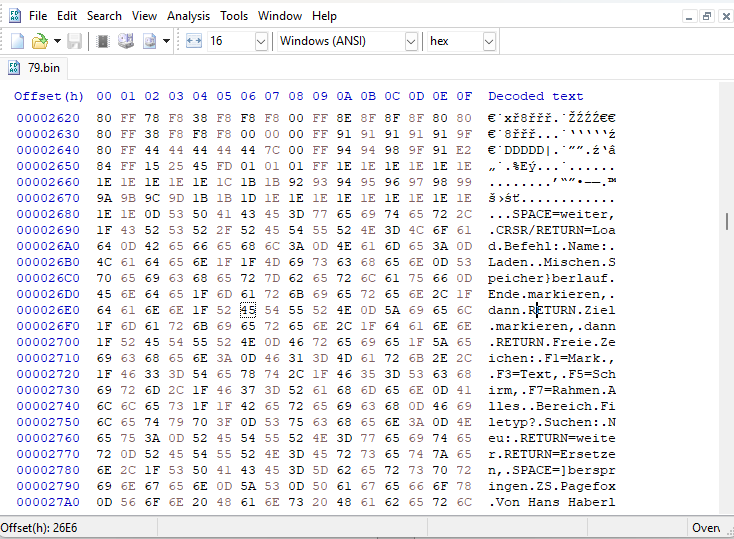Click decoded text '.F3=Text,.F5=Sch'
734x539 pixels.
coord(551,374)
